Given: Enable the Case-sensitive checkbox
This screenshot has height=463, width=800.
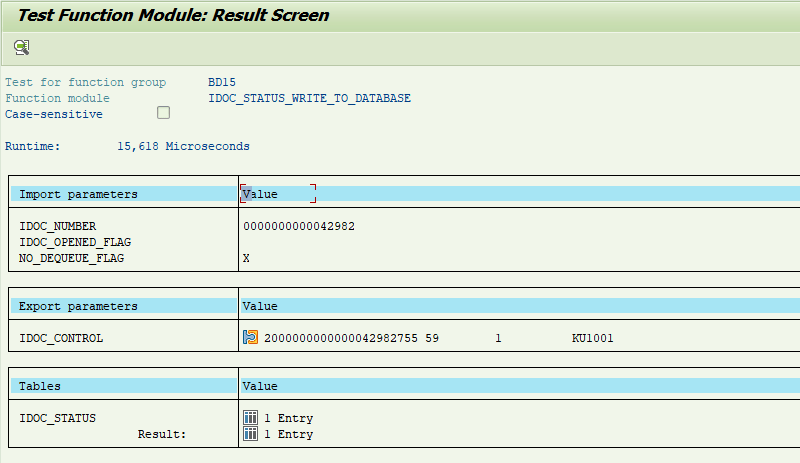Looking at the screenshot, I should [164, 113].
